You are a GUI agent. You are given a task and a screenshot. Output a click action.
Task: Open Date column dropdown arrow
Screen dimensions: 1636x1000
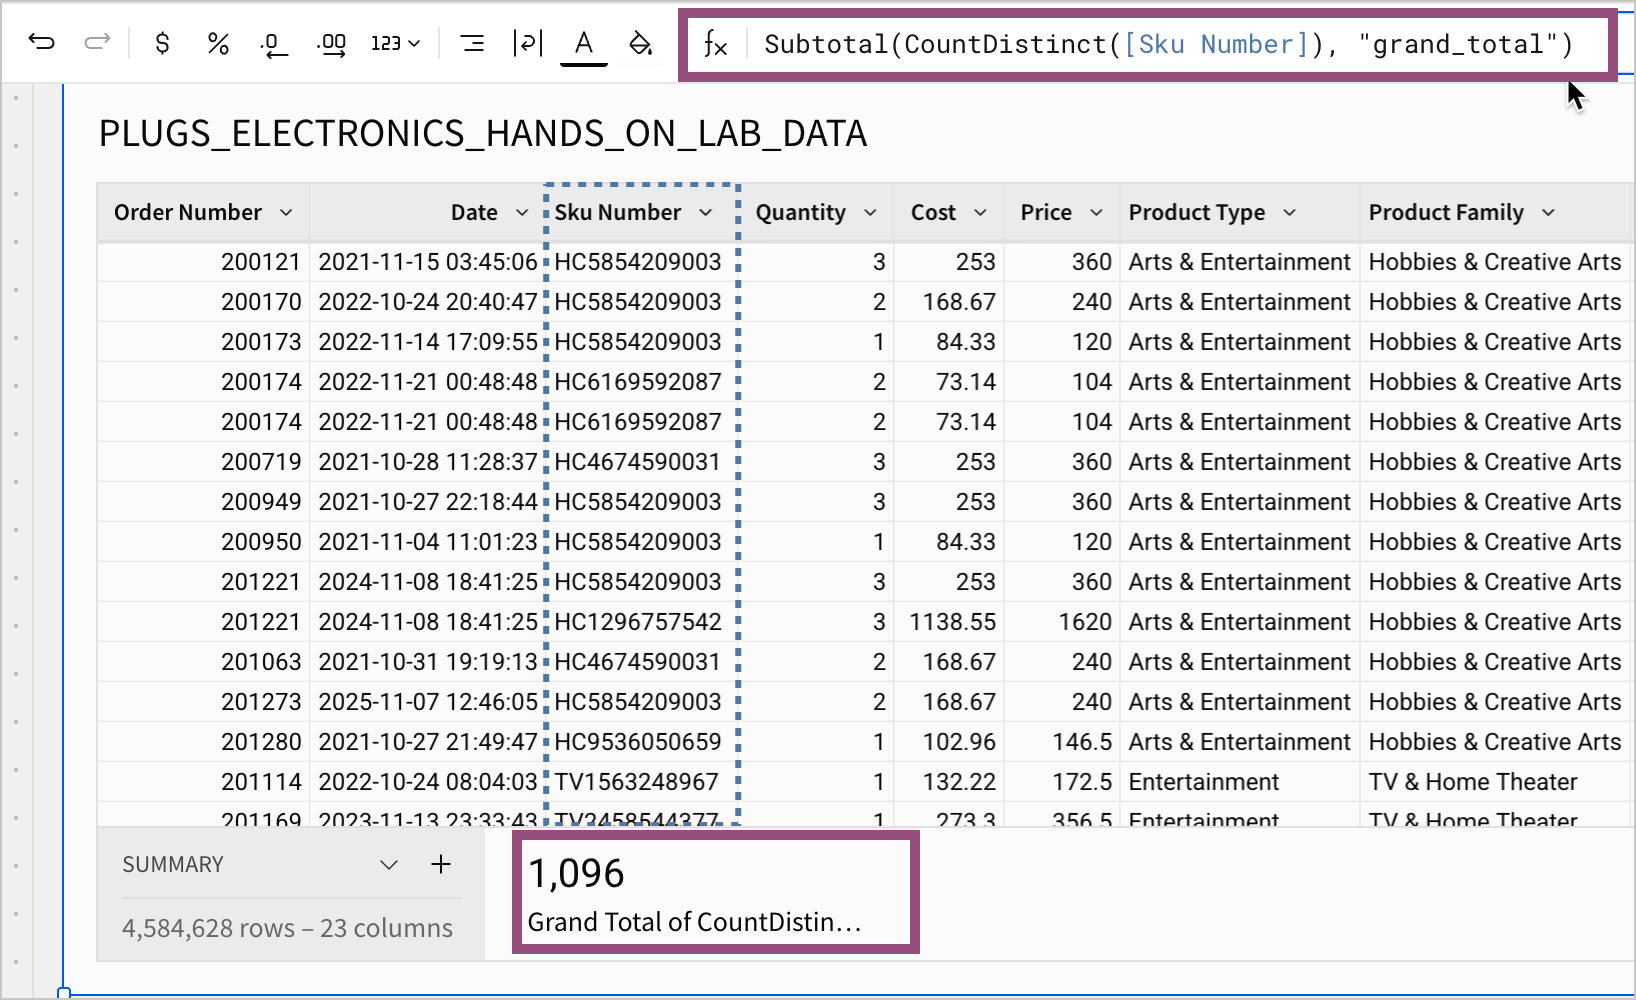coord(522,212)
